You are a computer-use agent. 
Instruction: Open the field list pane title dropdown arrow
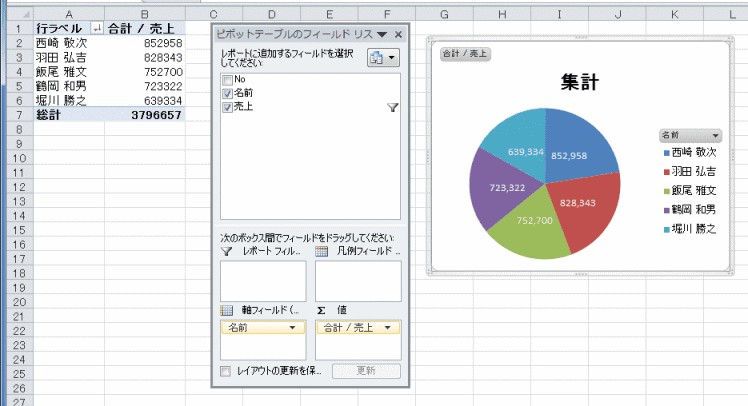click(382, 34)
